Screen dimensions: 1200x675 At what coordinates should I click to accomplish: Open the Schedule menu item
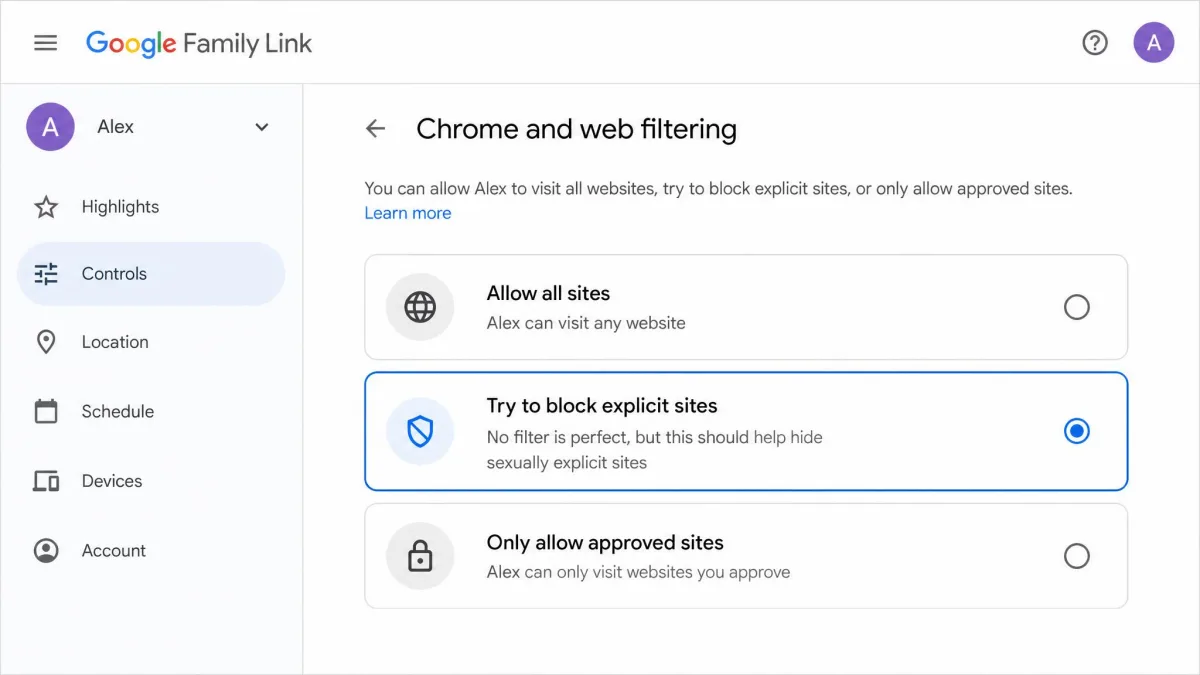(x=151, y=411)
